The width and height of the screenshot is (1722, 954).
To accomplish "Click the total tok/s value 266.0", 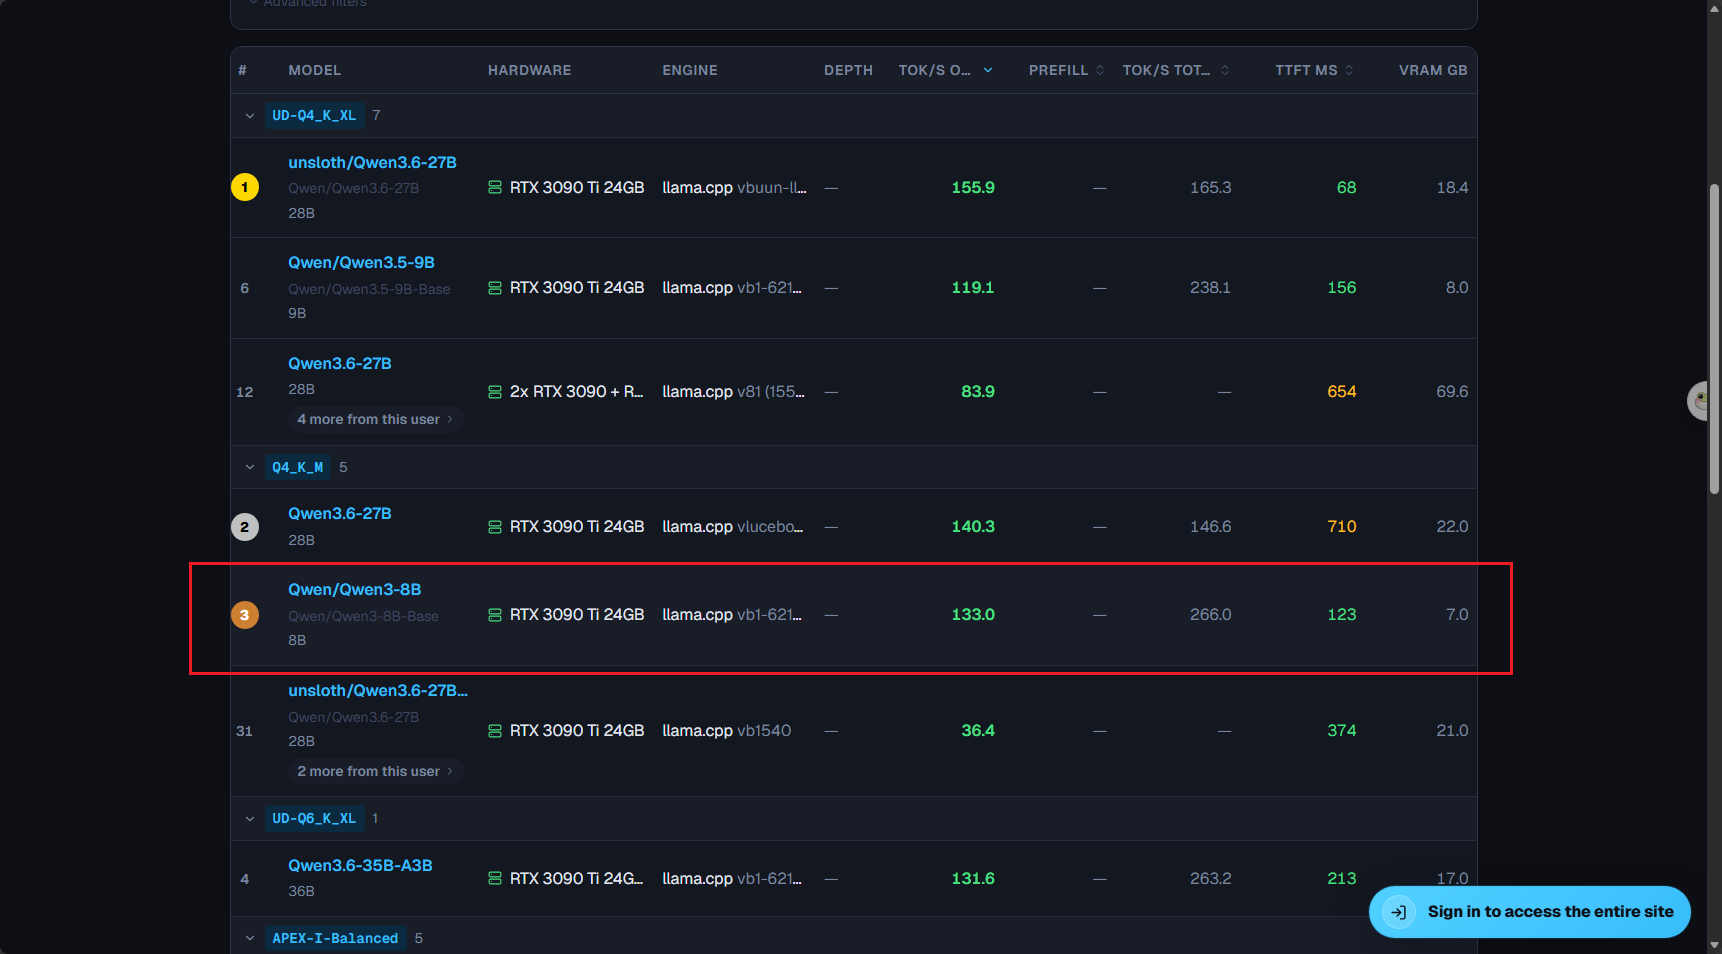I will click(1210, 615).
